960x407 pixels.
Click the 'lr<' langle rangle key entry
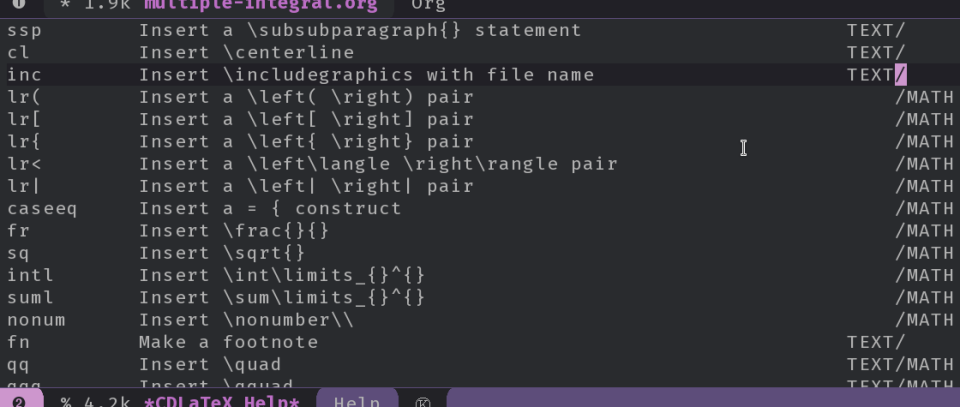click(24, 164)
